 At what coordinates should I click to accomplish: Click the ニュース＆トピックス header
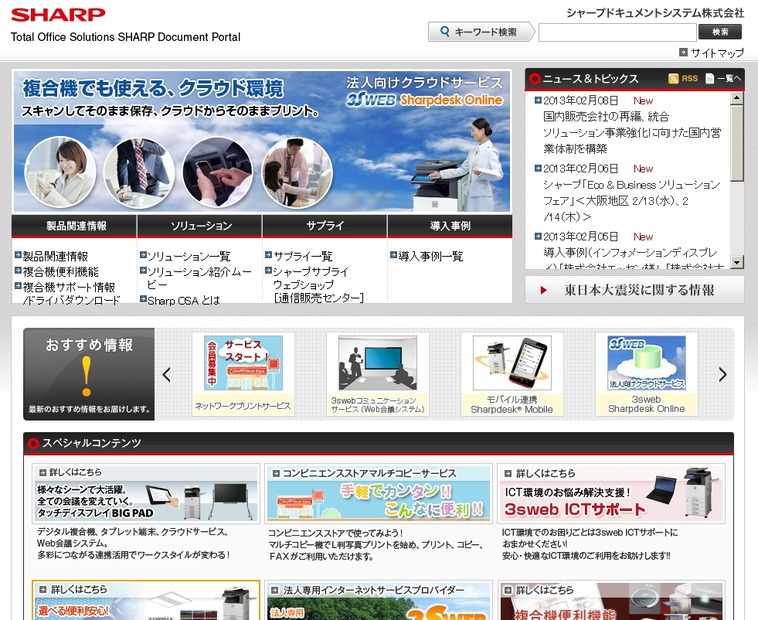point(590,78)
